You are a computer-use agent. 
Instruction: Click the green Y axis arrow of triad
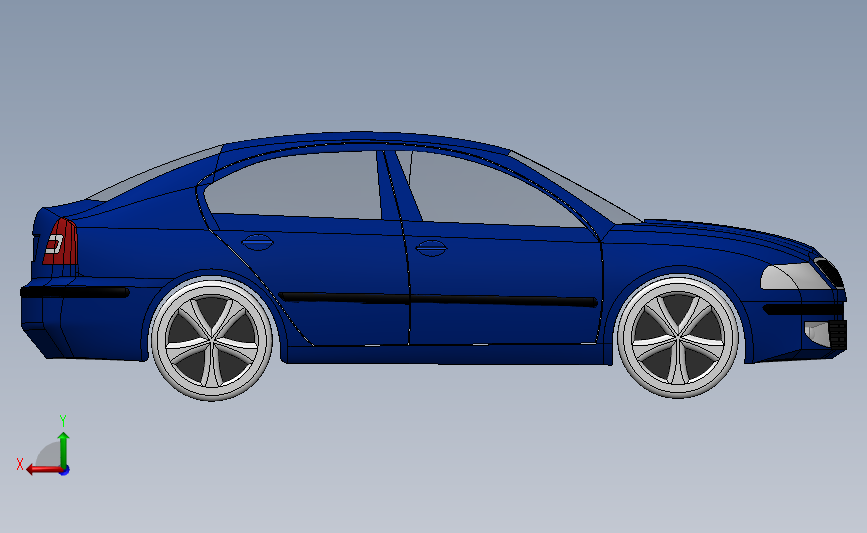coord(63,450)
